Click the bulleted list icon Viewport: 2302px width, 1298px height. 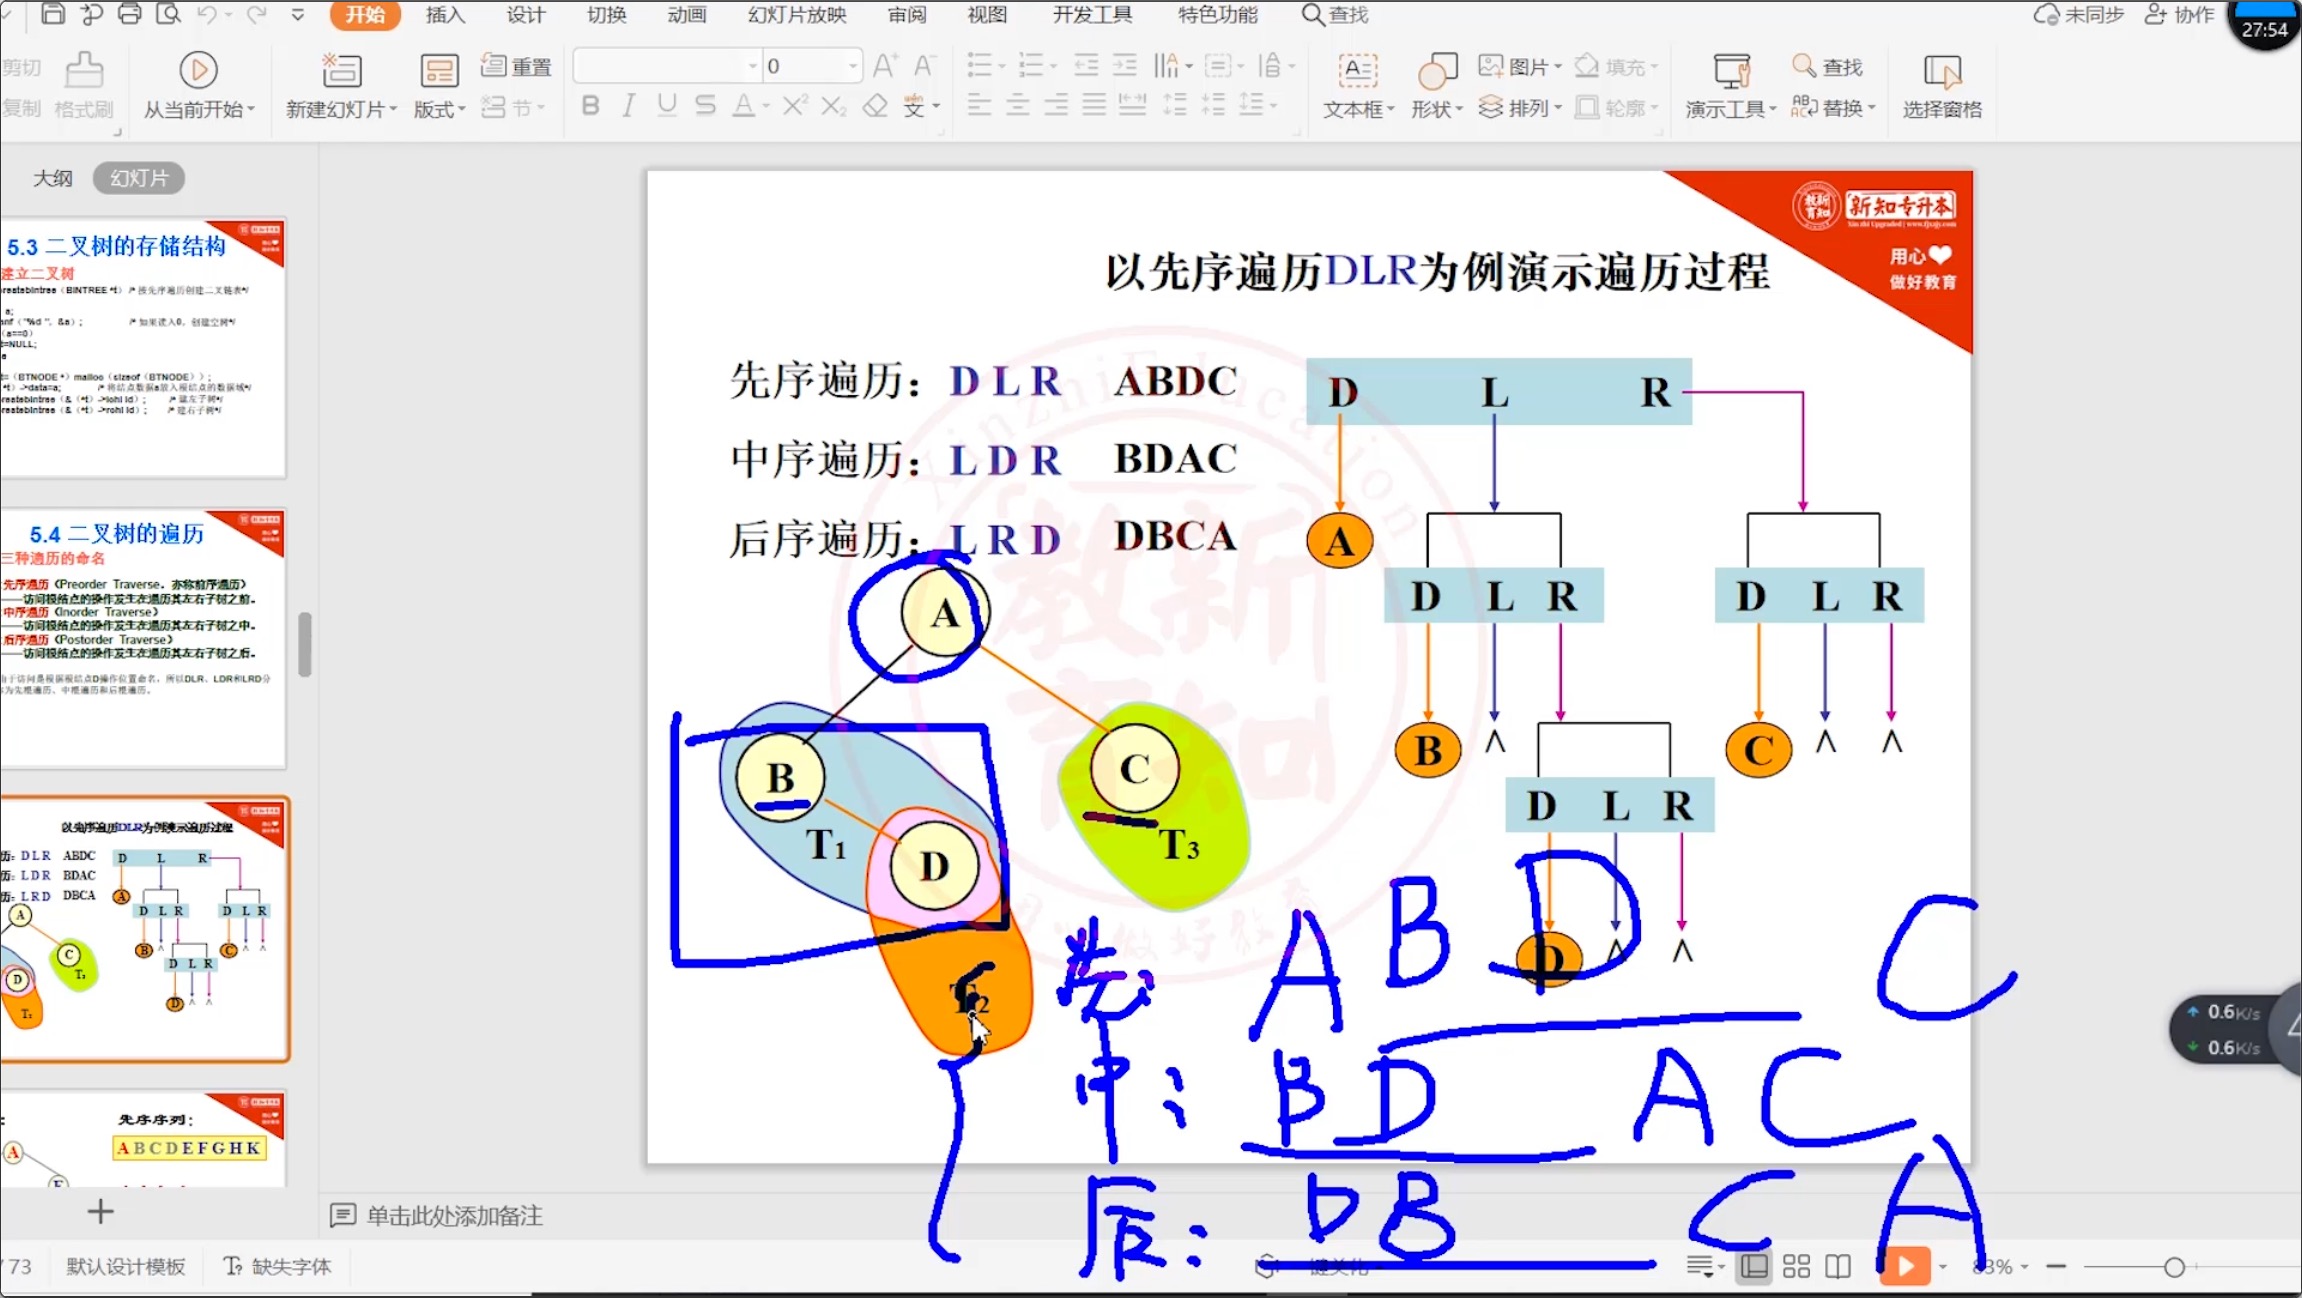pos(979,66)
